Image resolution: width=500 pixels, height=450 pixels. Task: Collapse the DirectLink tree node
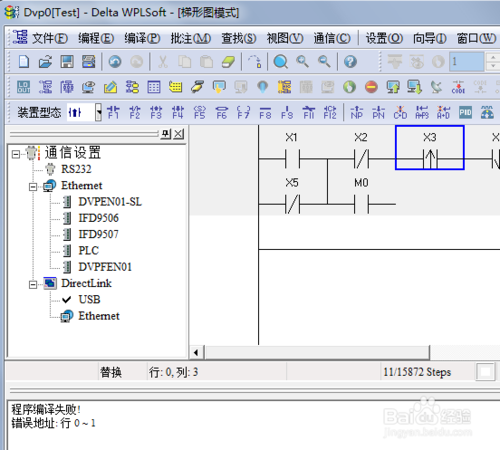(x=33, y=285)
